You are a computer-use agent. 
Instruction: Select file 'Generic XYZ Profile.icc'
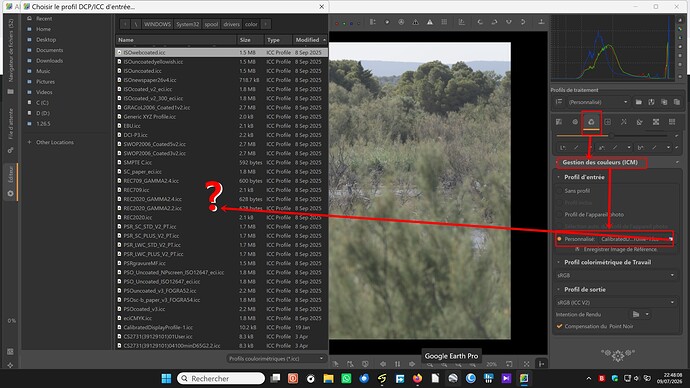pyautogui.click(x=221, y=117)
